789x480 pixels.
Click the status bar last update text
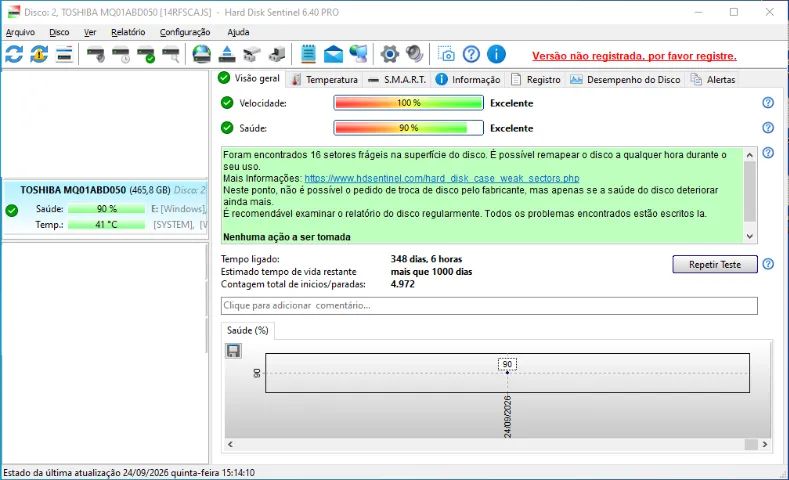[x=129, y=473]
